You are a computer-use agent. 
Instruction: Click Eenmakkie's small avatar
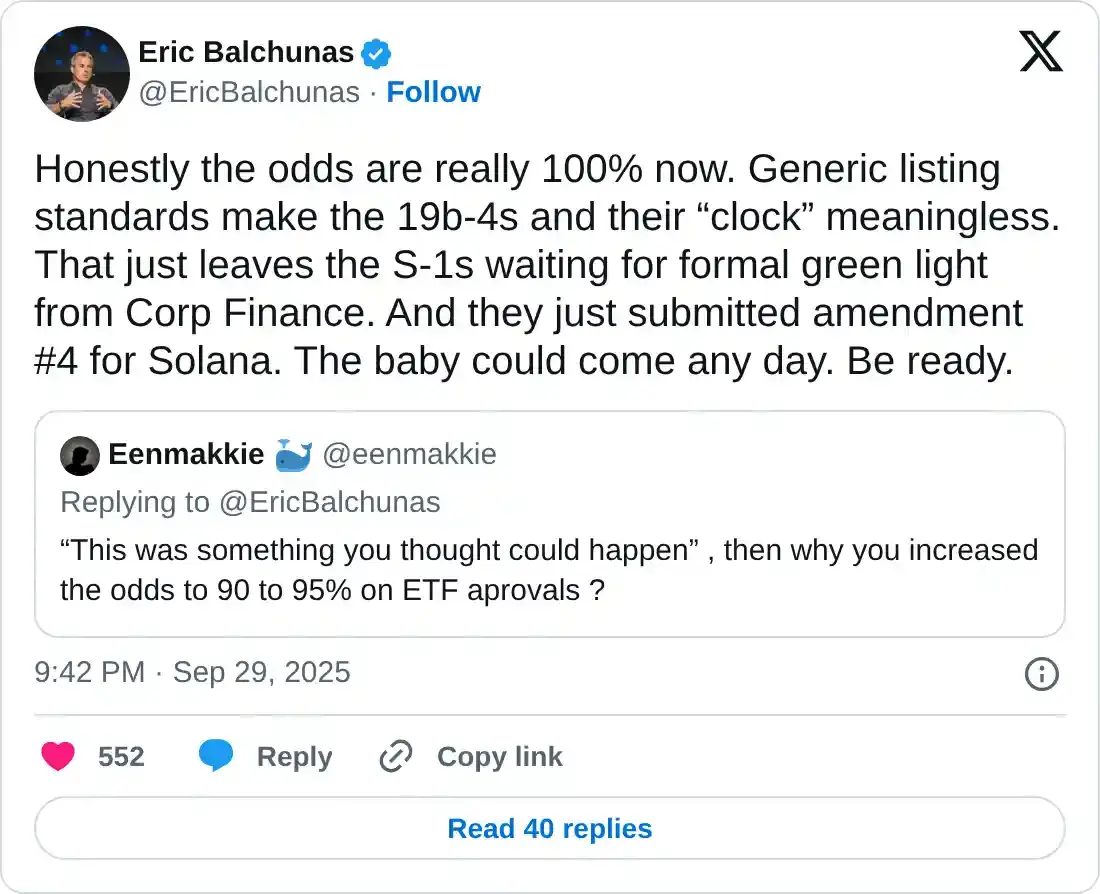click(x=79, y=456)
